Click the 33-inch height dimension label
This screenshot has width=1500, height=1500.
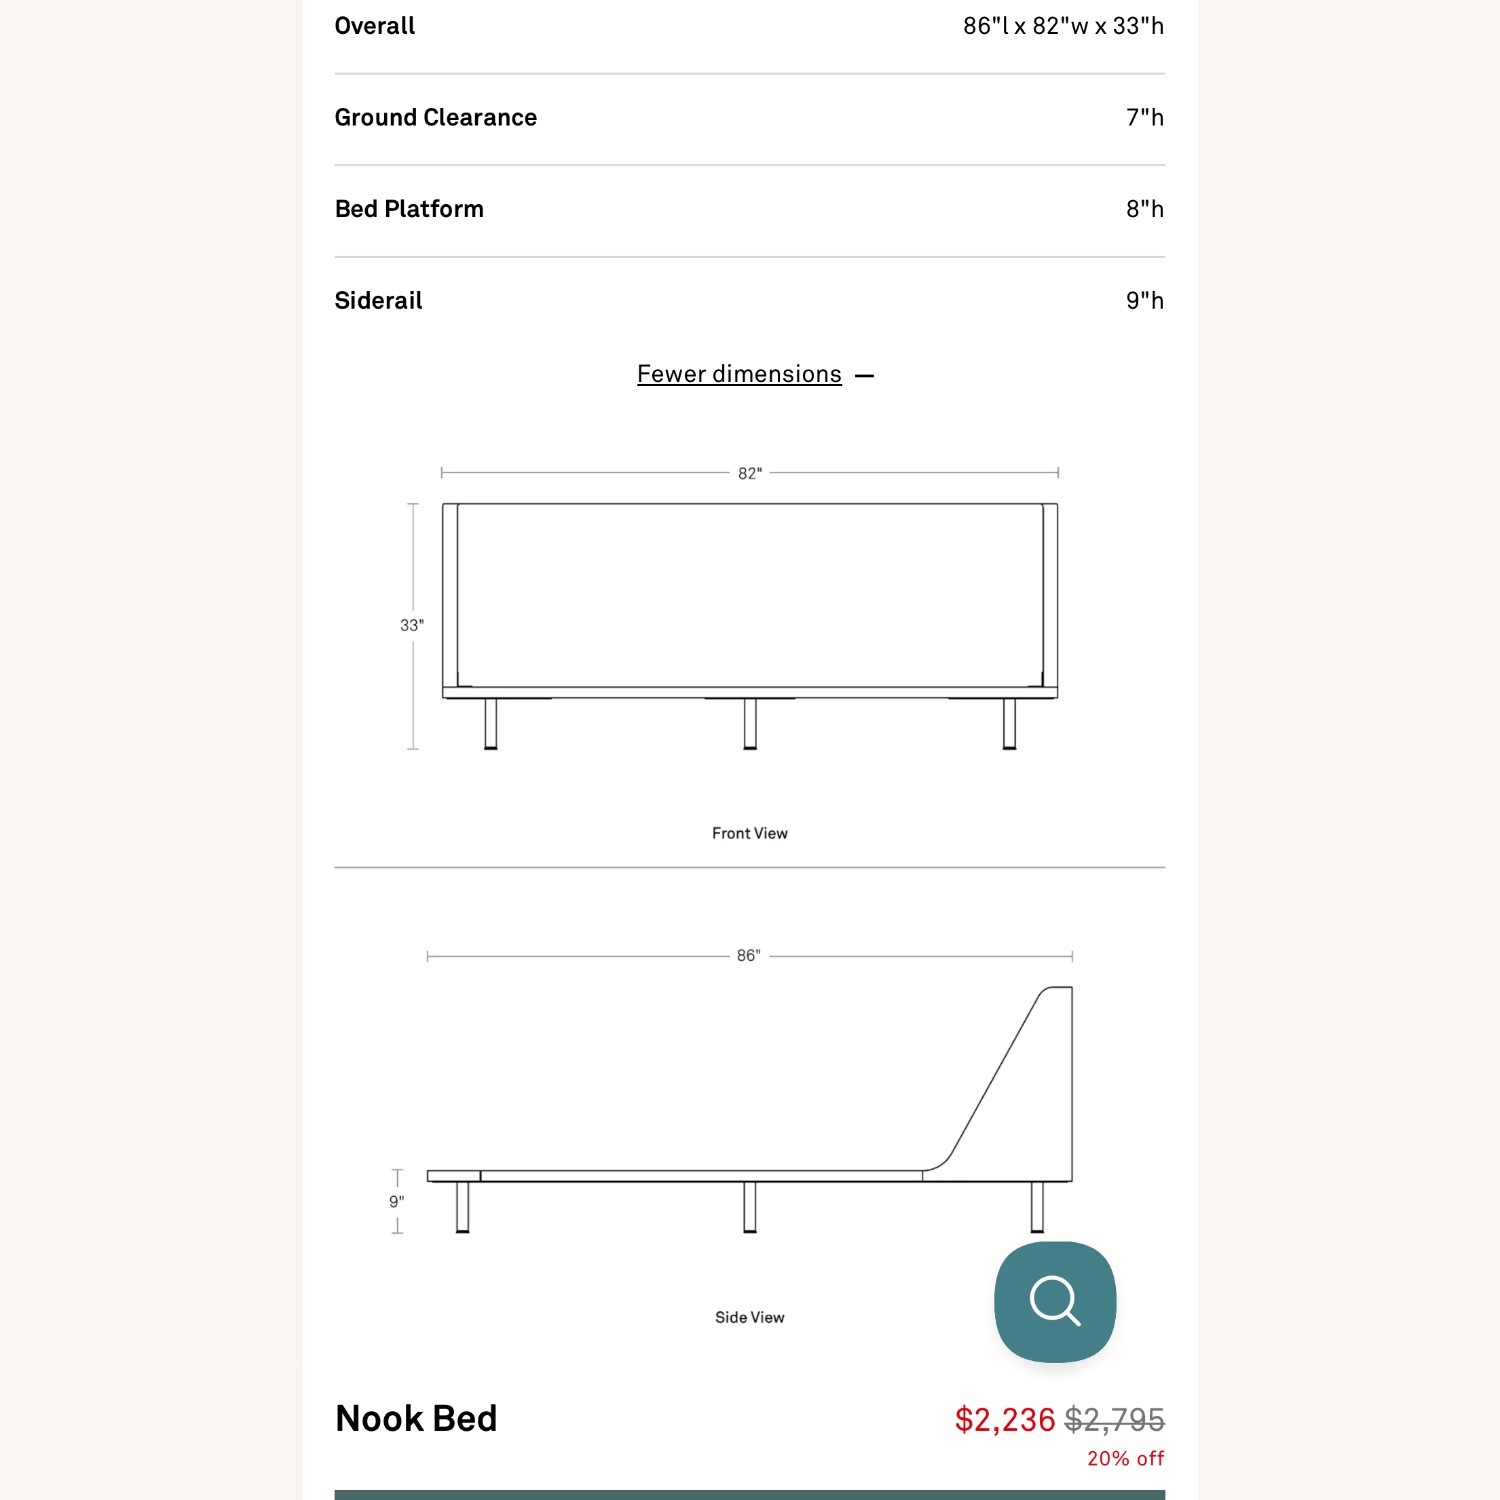point(414,622)
